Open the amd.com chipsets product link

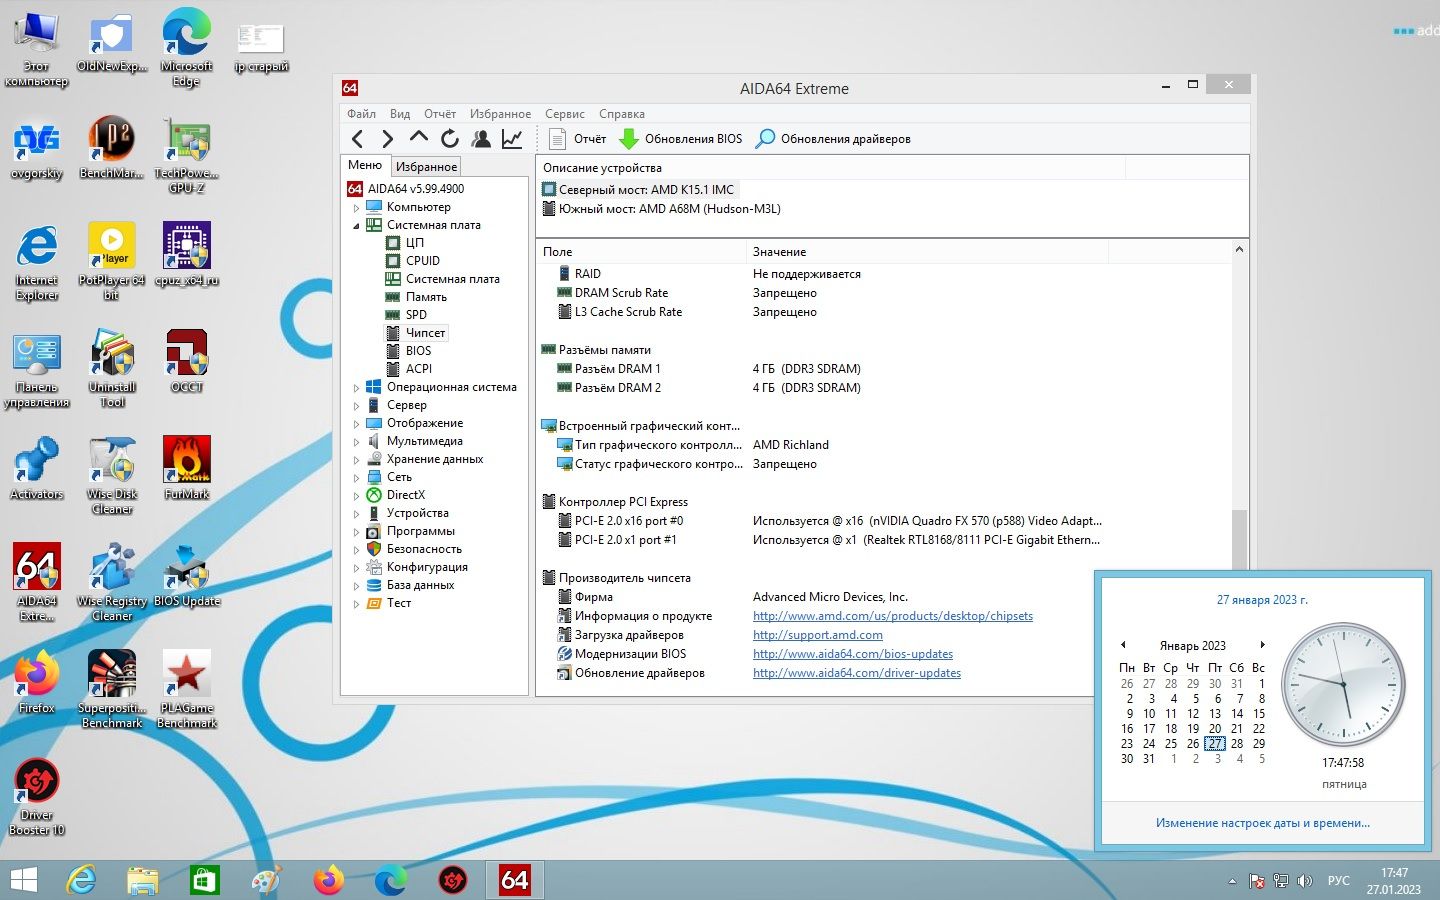point(893,616)
